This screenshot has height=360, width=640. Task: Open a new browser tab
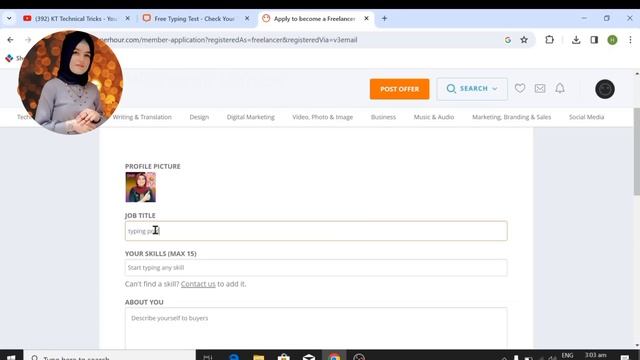click(x=384, y=18)
